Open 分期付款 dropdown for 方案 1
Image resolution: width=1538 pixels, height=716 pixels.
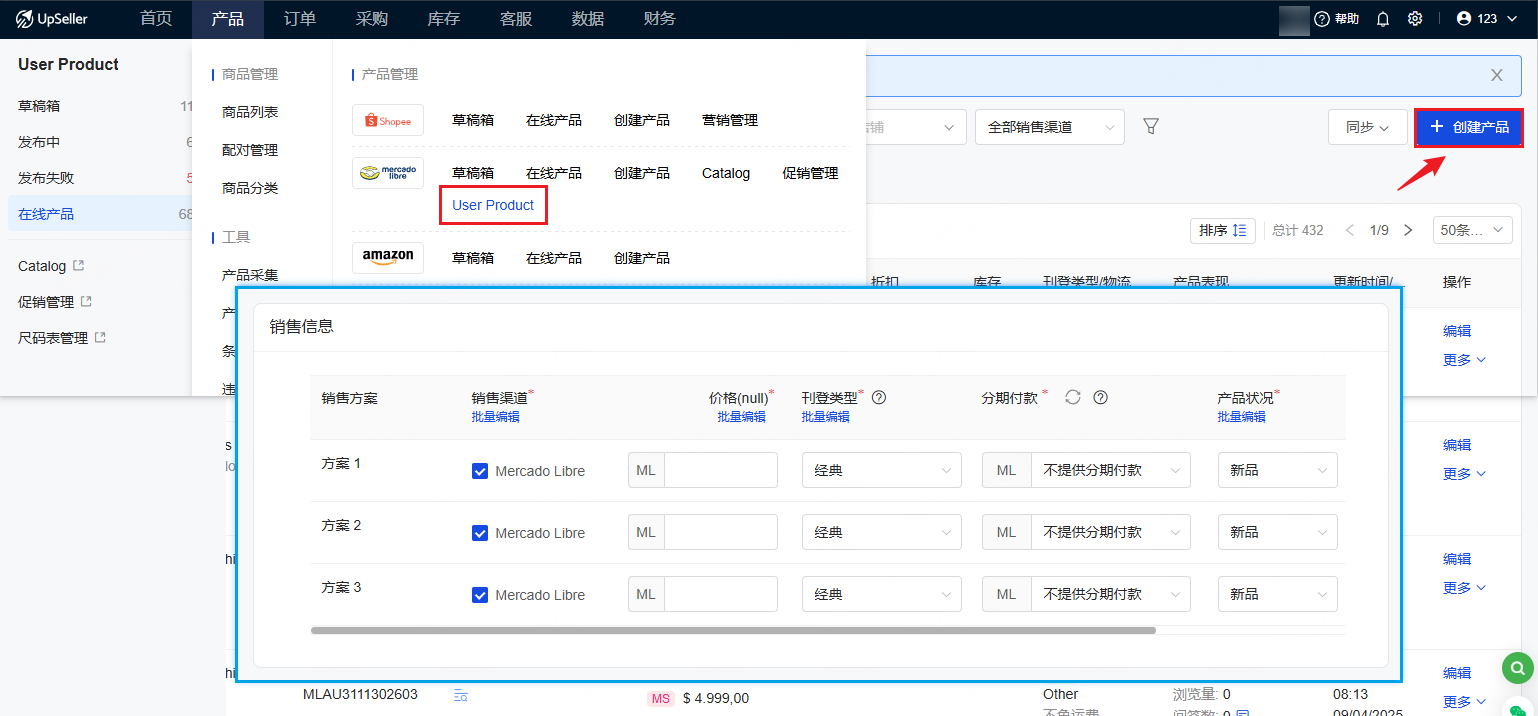pyautogui.click(x=1111, y=470)
